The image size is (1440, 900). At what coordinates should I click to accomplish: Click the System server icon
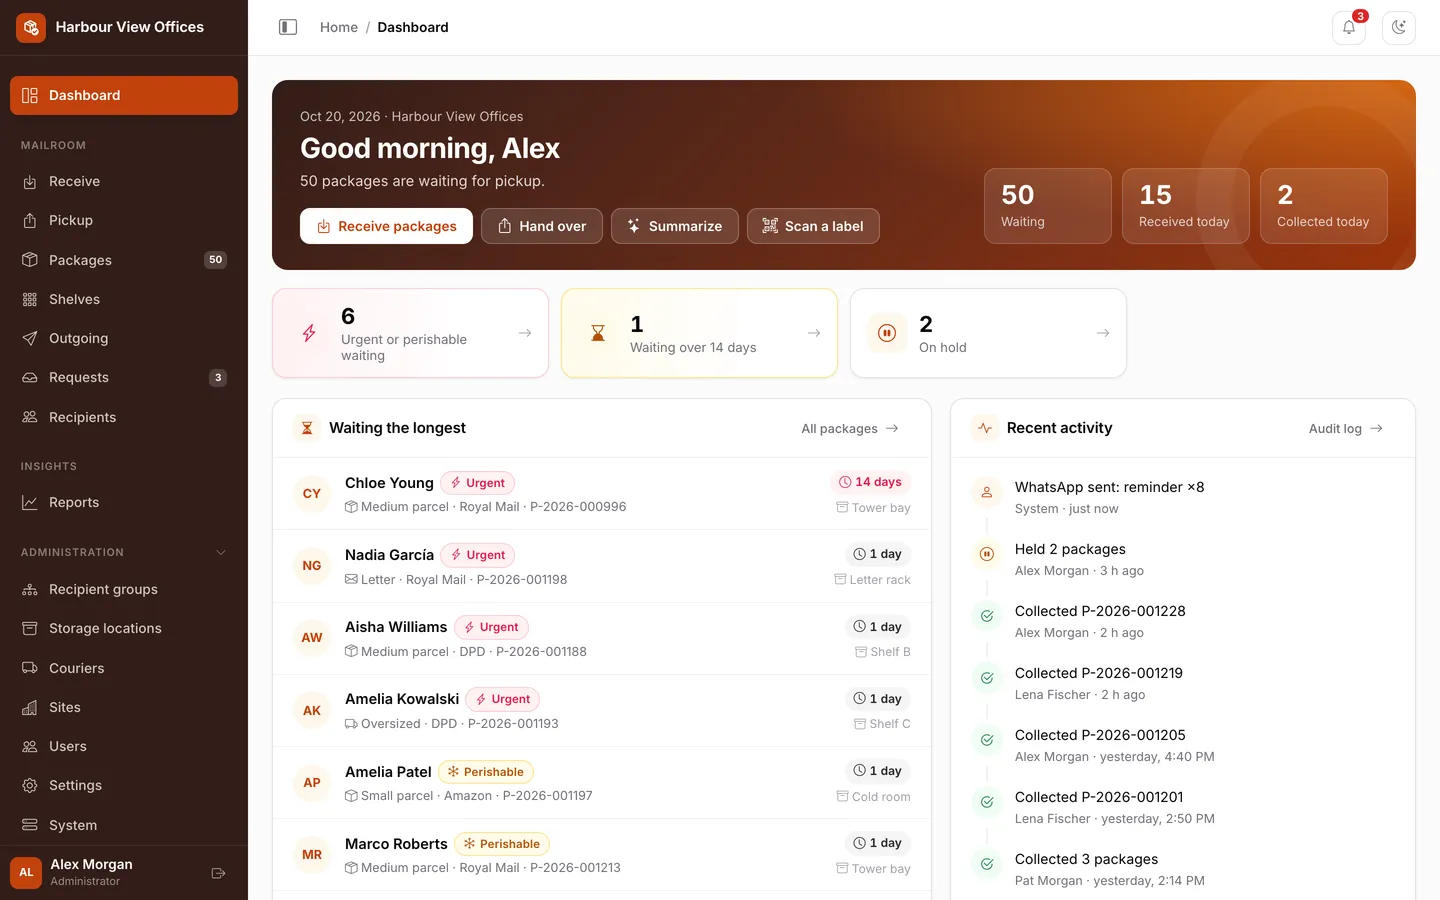[30, 825]
